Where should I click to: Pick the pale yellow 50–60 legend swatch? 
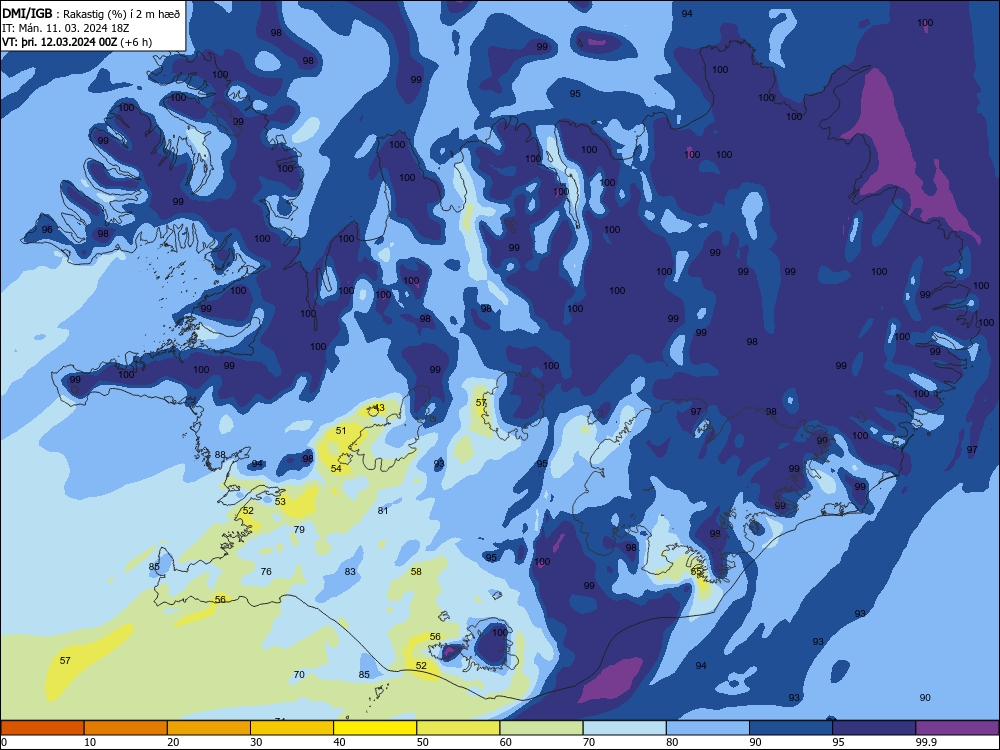click(458, 728)
